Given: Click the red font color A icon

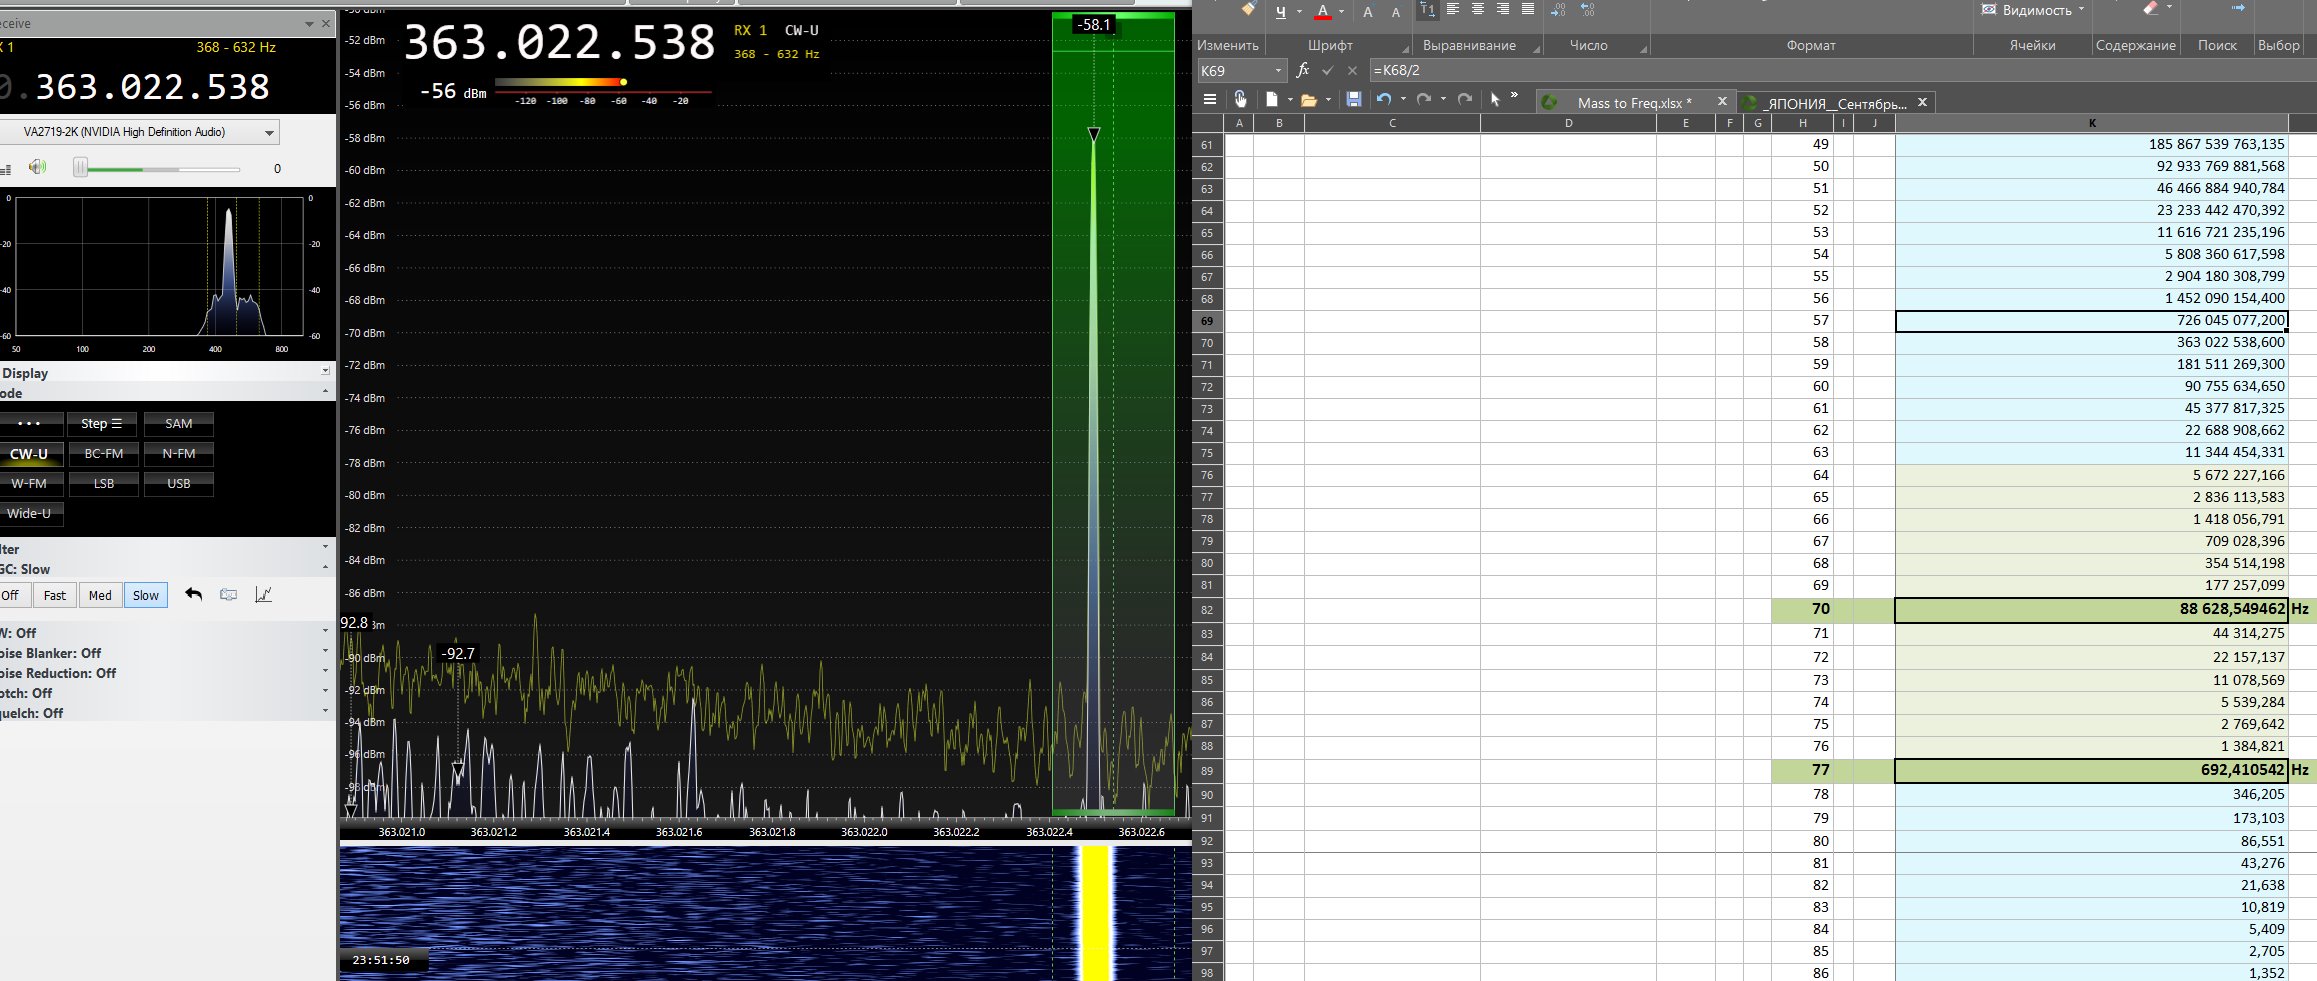Looking at the screenshot, I should click(1322, 12).
